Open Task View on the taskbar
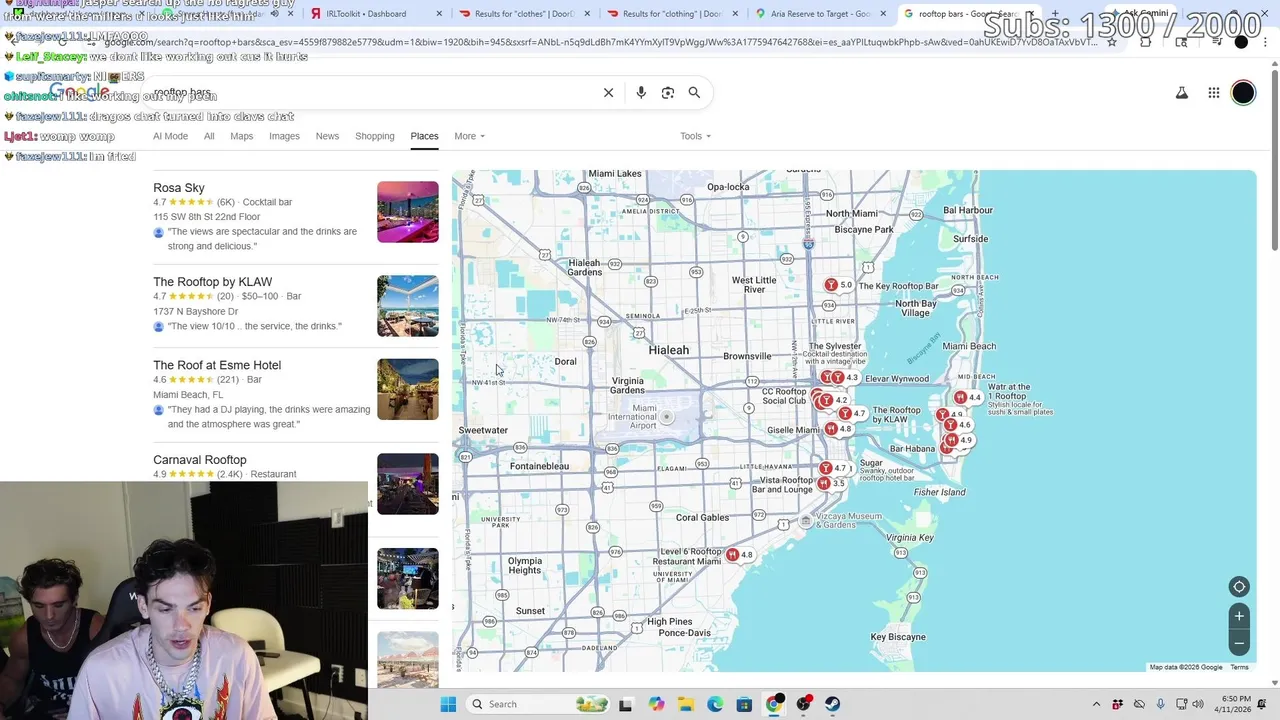The image size is (1280, 720). 625,704
